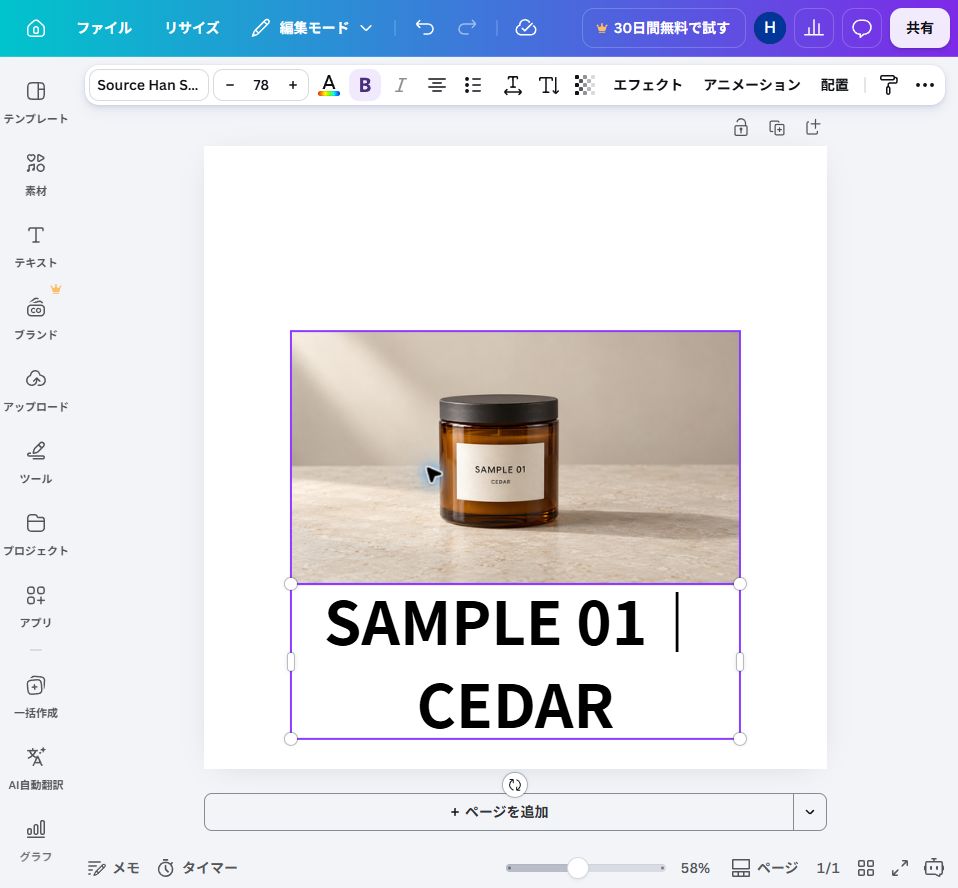Image resolution: width=958 pixels, height=888 pixels.
Task: Click the zoom slider handle
Action: (x=577, y=868)
